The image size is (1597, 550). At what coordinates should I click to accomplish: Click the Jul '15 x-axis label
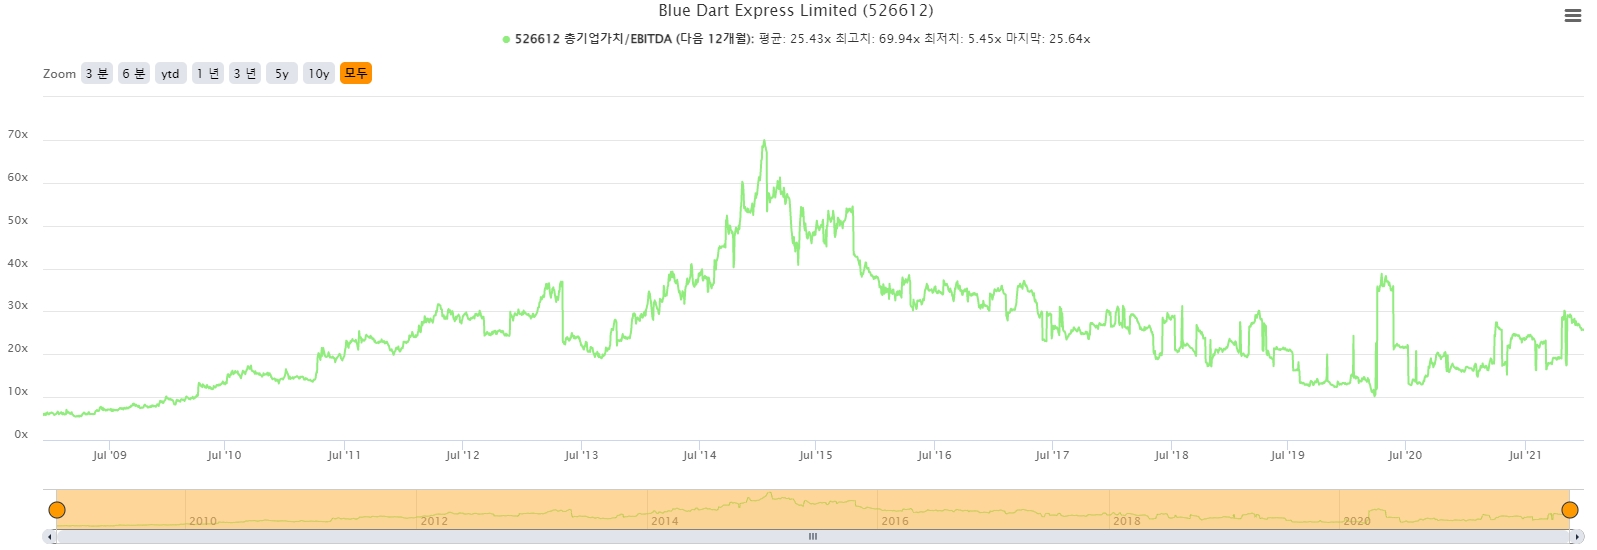pos(816,455)
